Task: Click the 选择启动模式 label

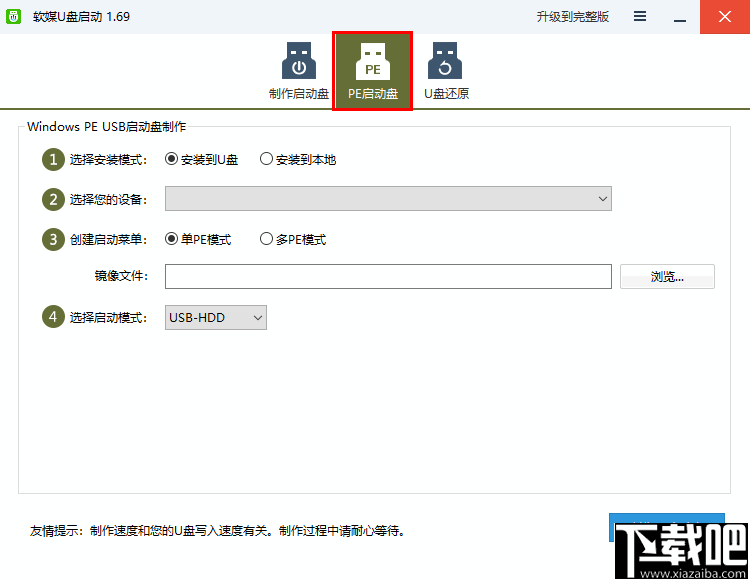Action: click(108, 318)
